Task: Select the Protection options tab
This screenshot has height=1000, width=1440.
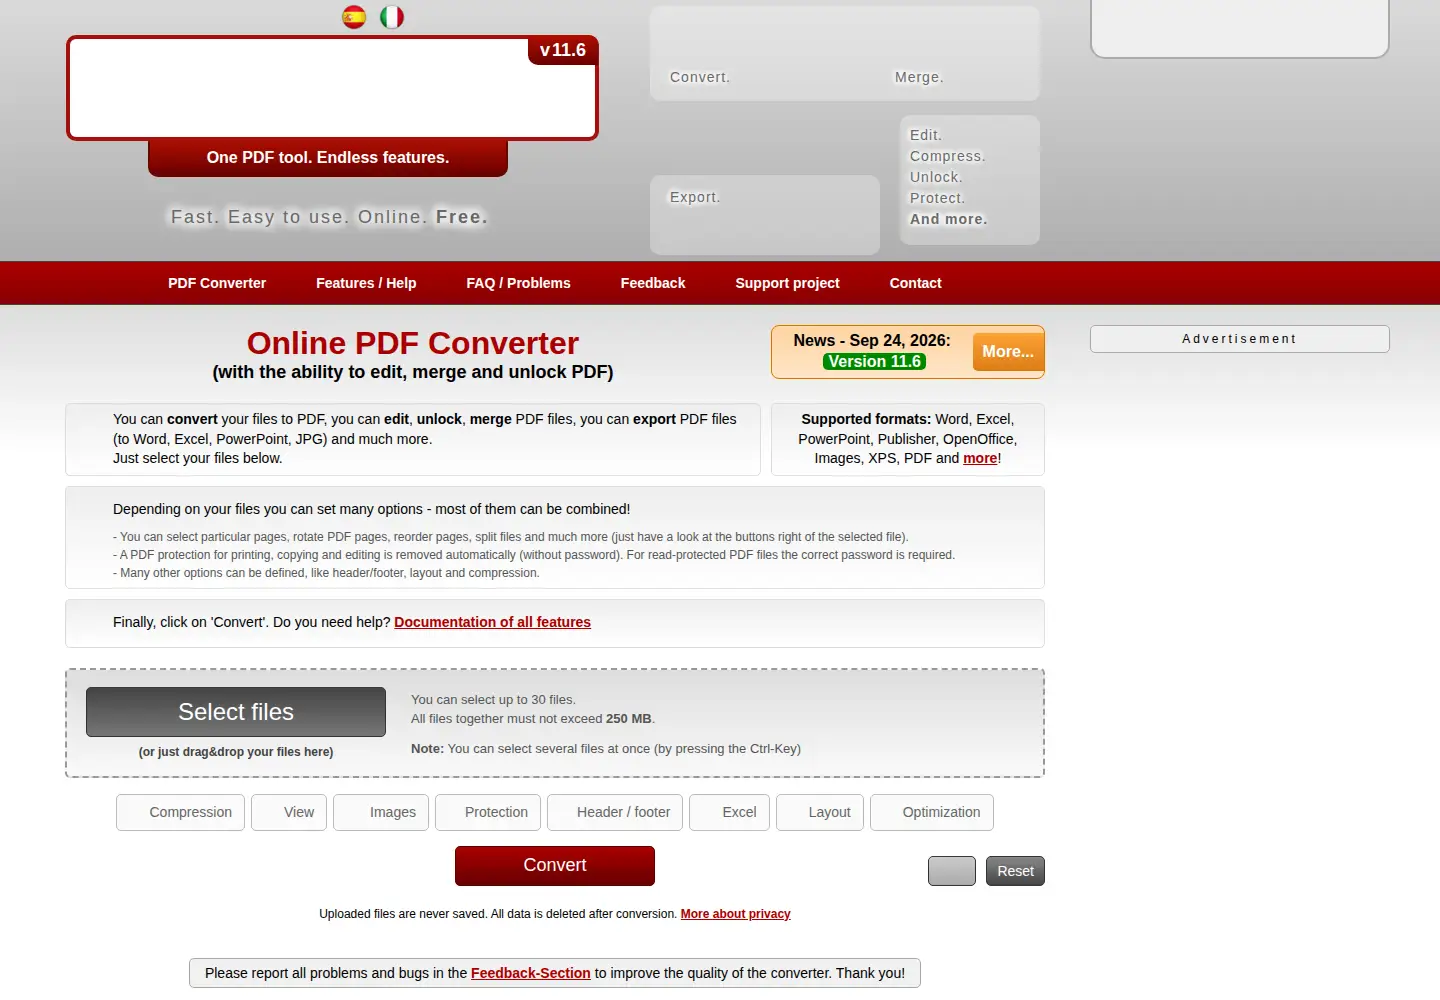Action: [488, 812]
